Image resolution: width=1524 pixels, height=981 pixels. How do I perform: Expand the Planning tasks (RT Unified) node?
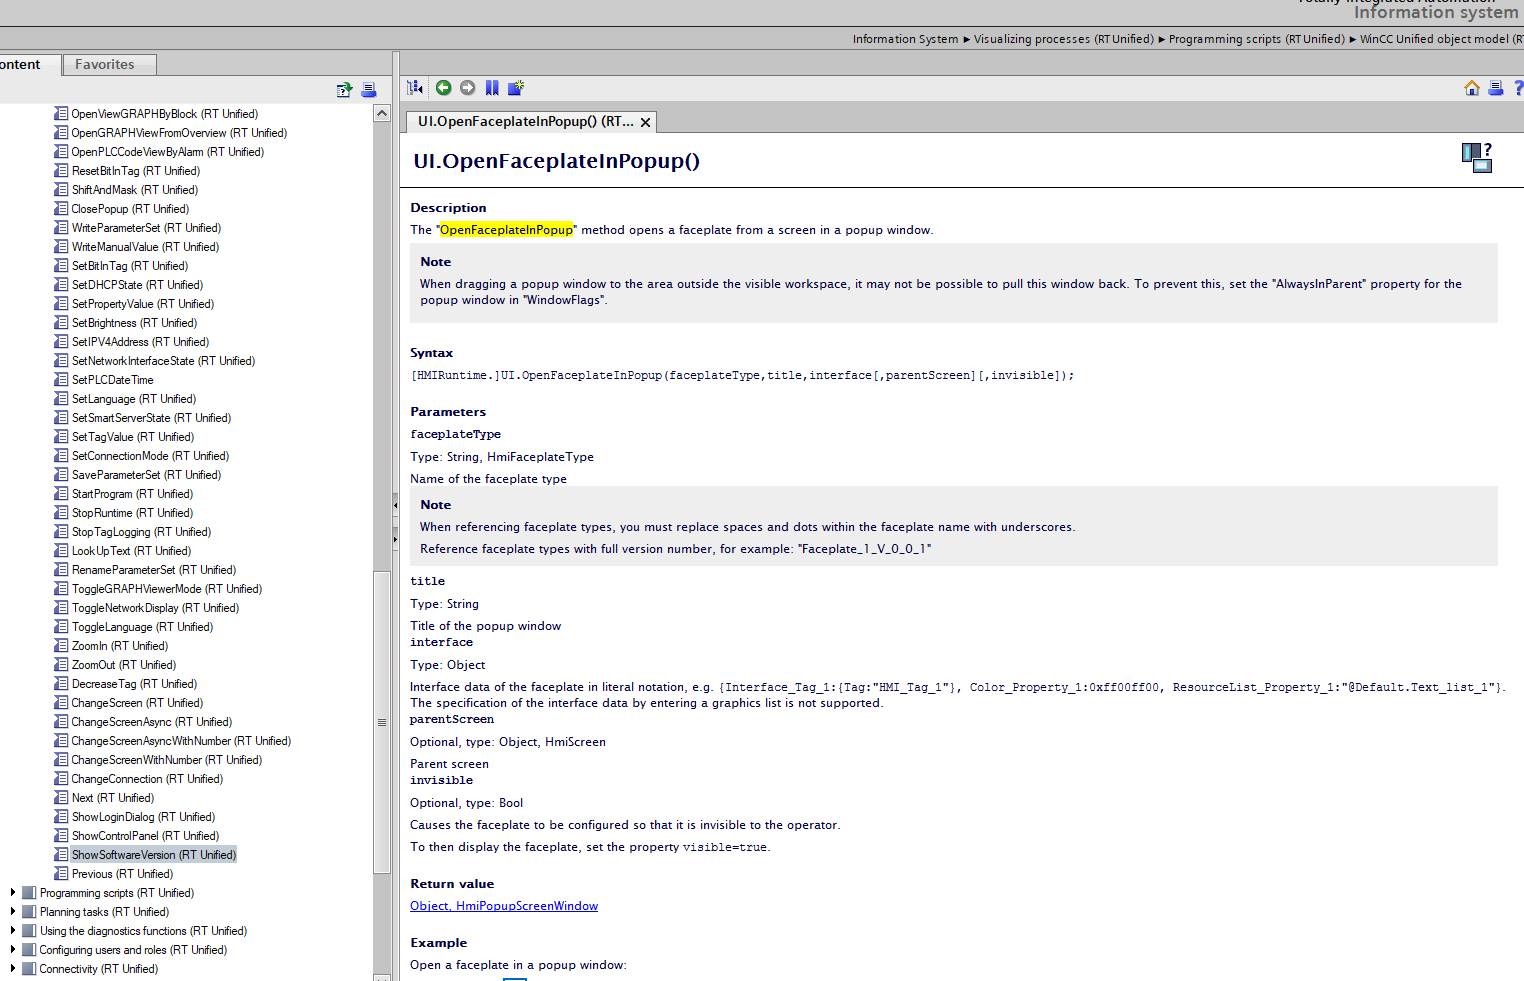(x=12, y=912)
